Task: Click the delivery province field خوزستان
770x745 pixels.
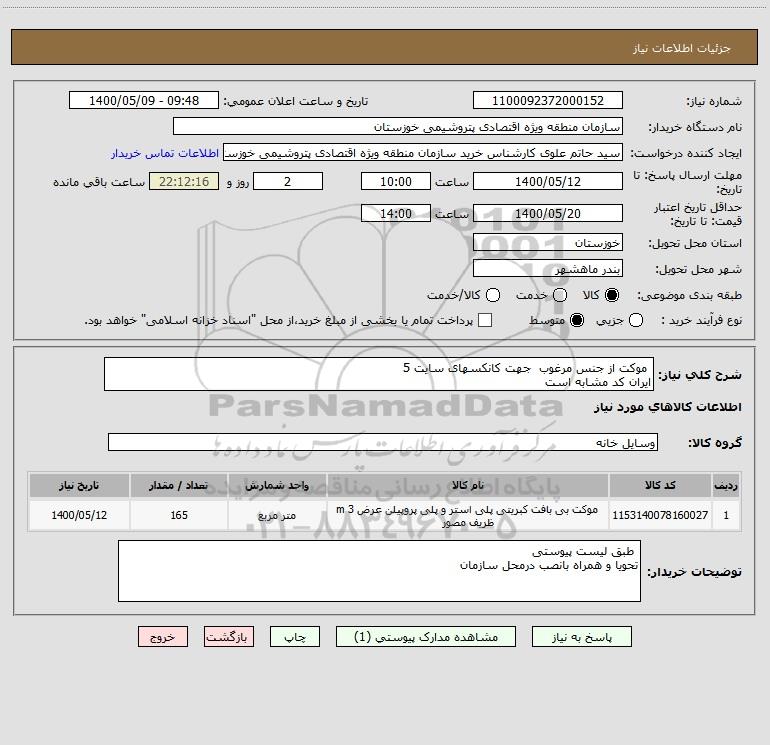Action: (x=548, y=243)
